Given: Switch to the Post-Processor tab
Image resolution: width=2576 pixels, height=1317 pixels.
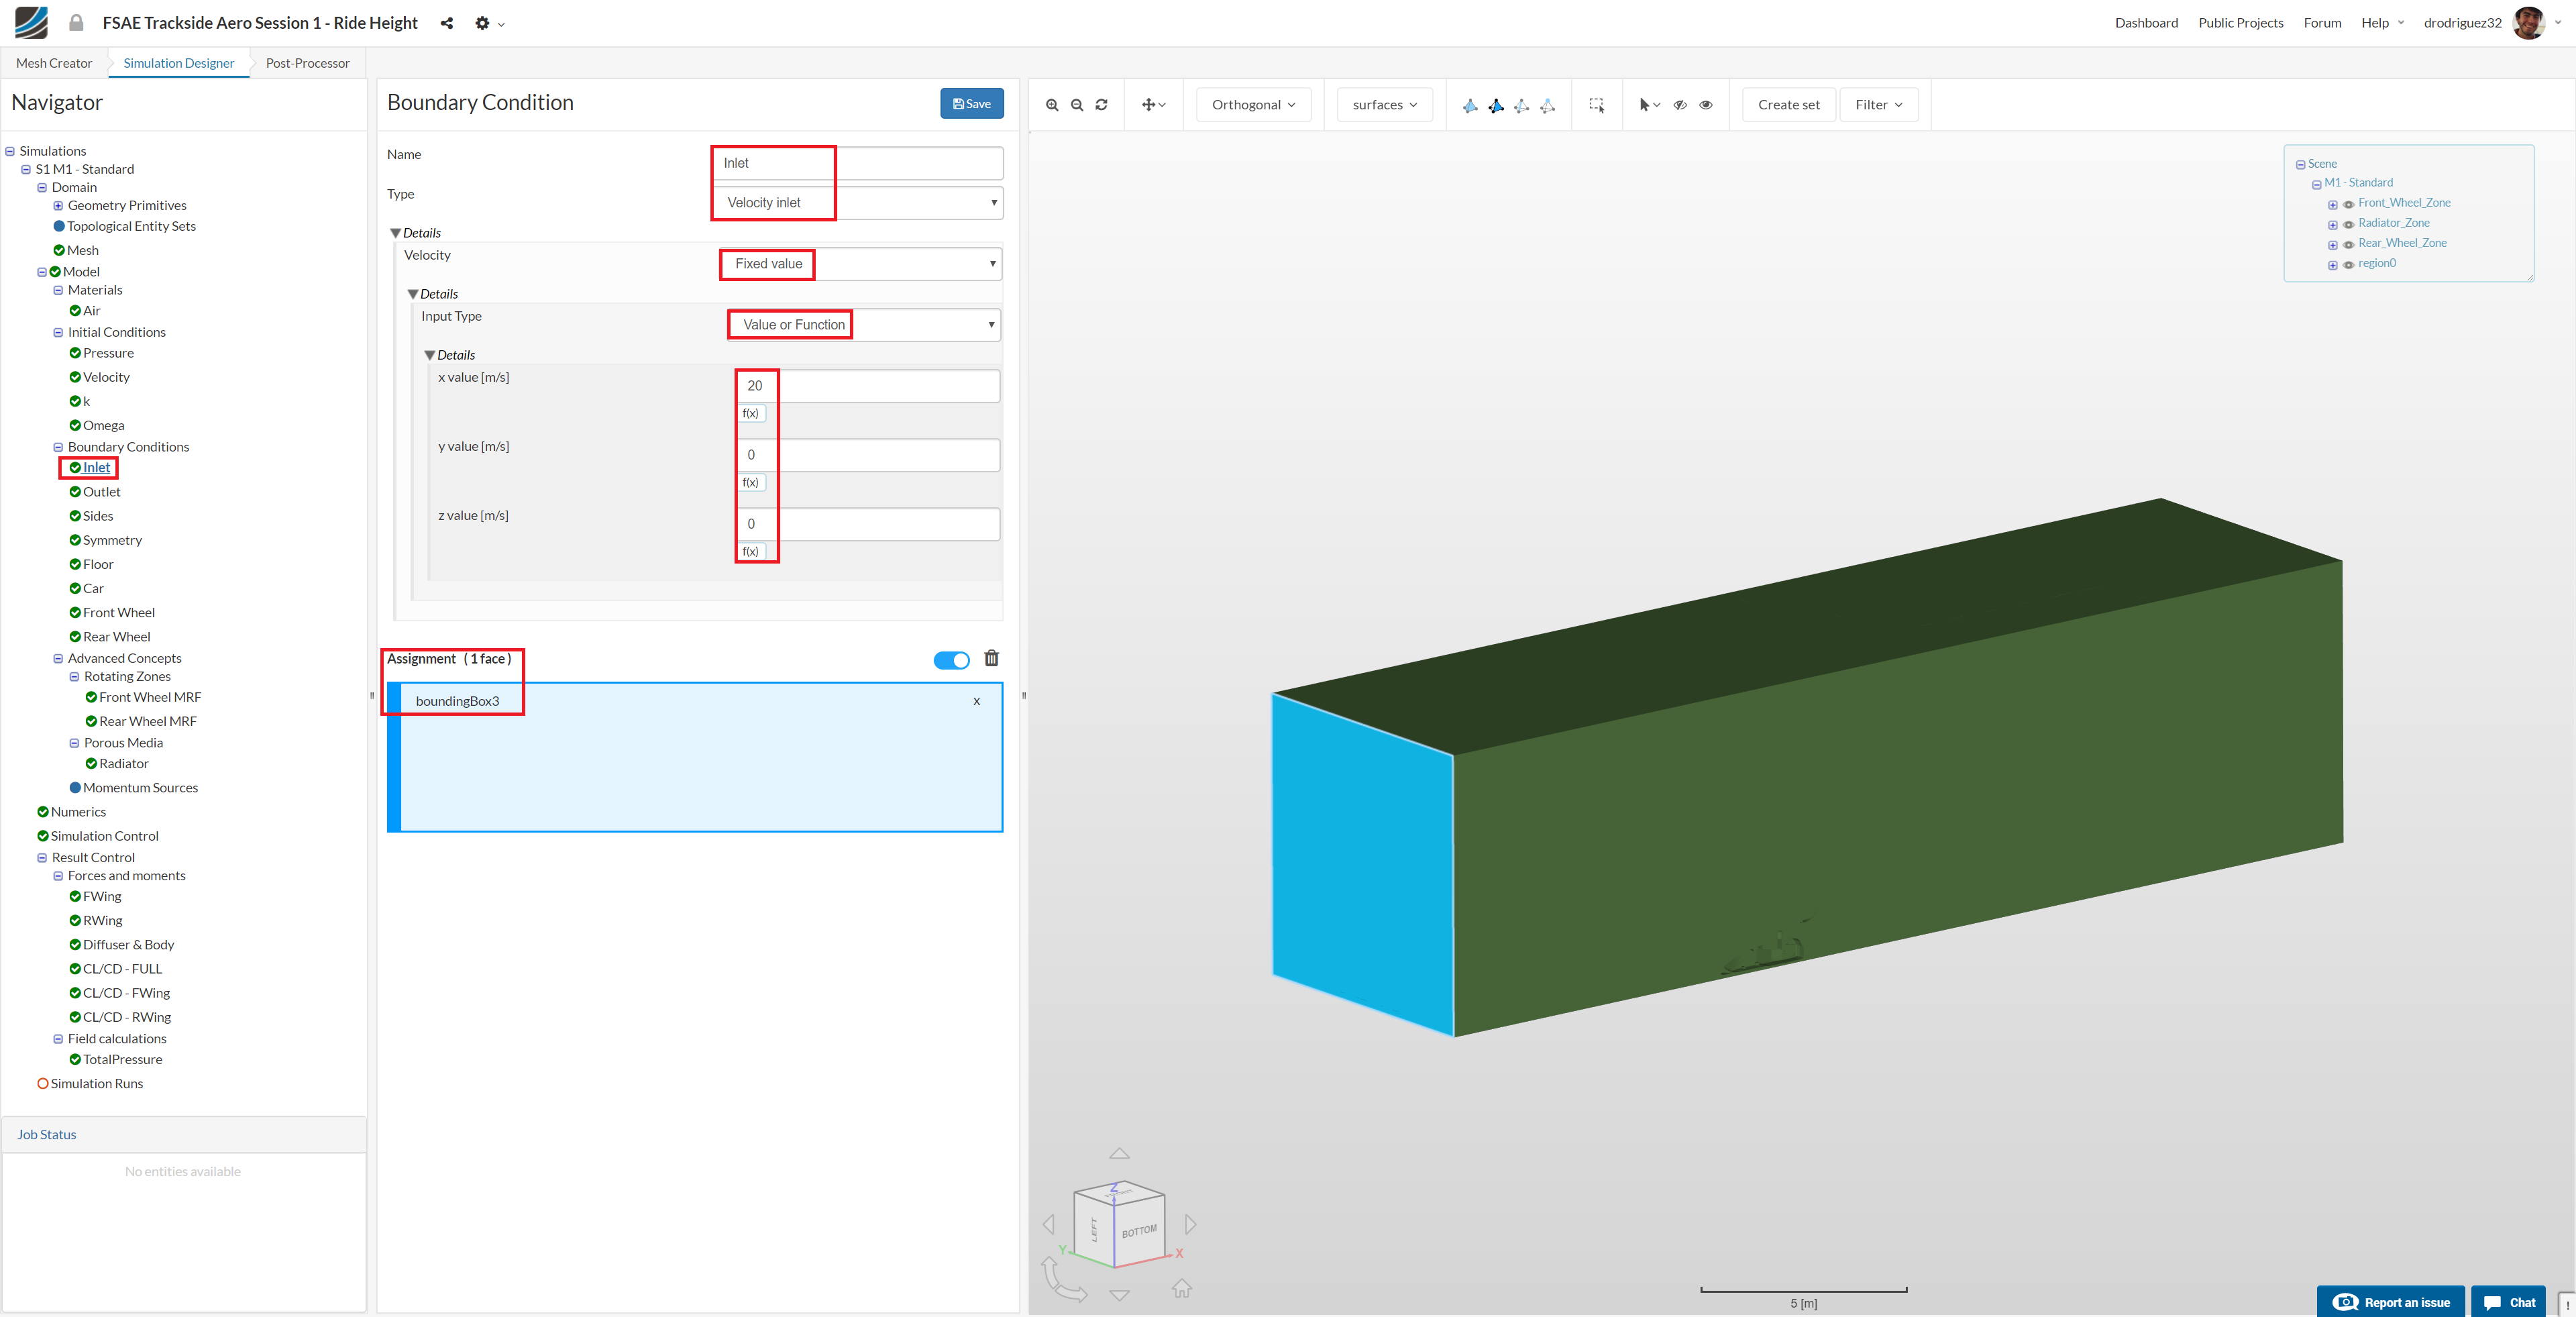Looking at the screenshot, I should [307, 63].
